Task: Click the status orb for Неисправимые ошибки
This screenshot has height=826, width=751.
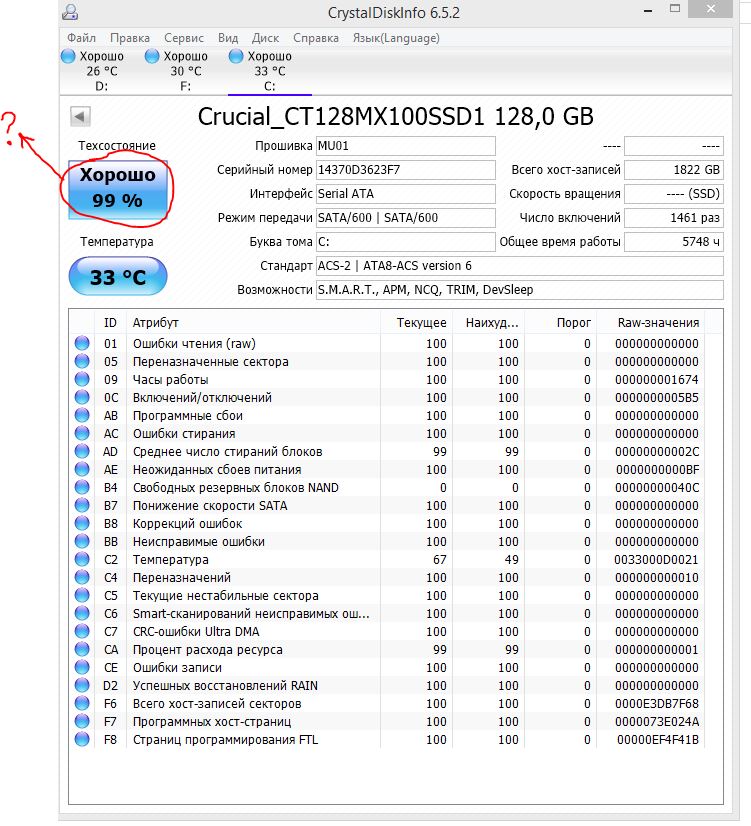Action: [x=82, y=541]
